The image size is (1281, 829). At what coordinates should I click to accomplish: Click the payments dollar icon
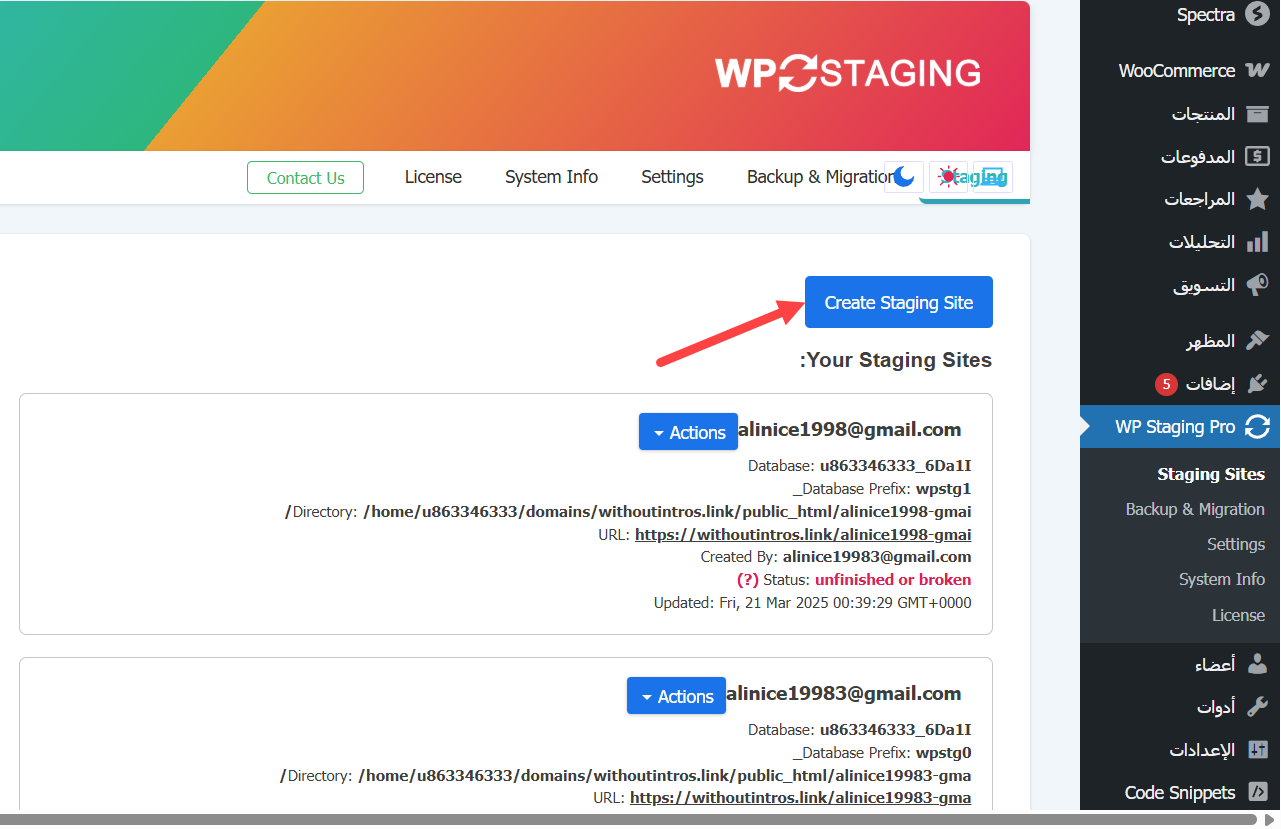coord(1257,157)
